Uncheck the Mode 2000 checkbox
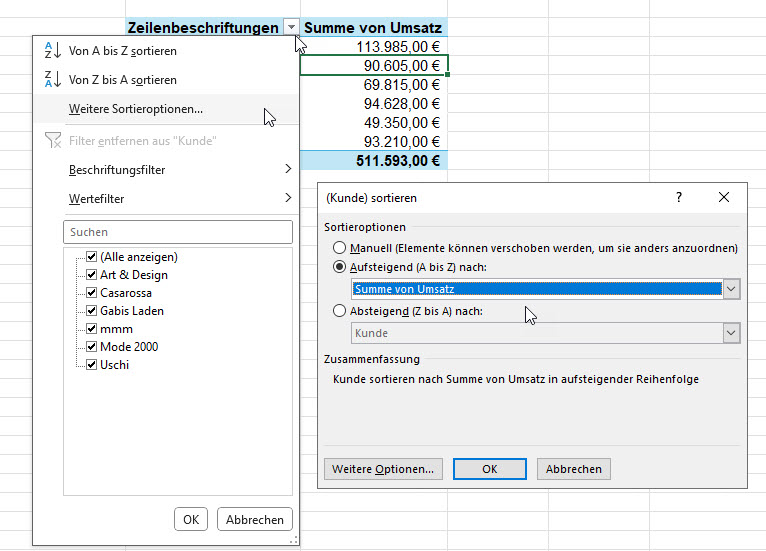Viewport: 766px width, 551px height. (x=92, y=347)
